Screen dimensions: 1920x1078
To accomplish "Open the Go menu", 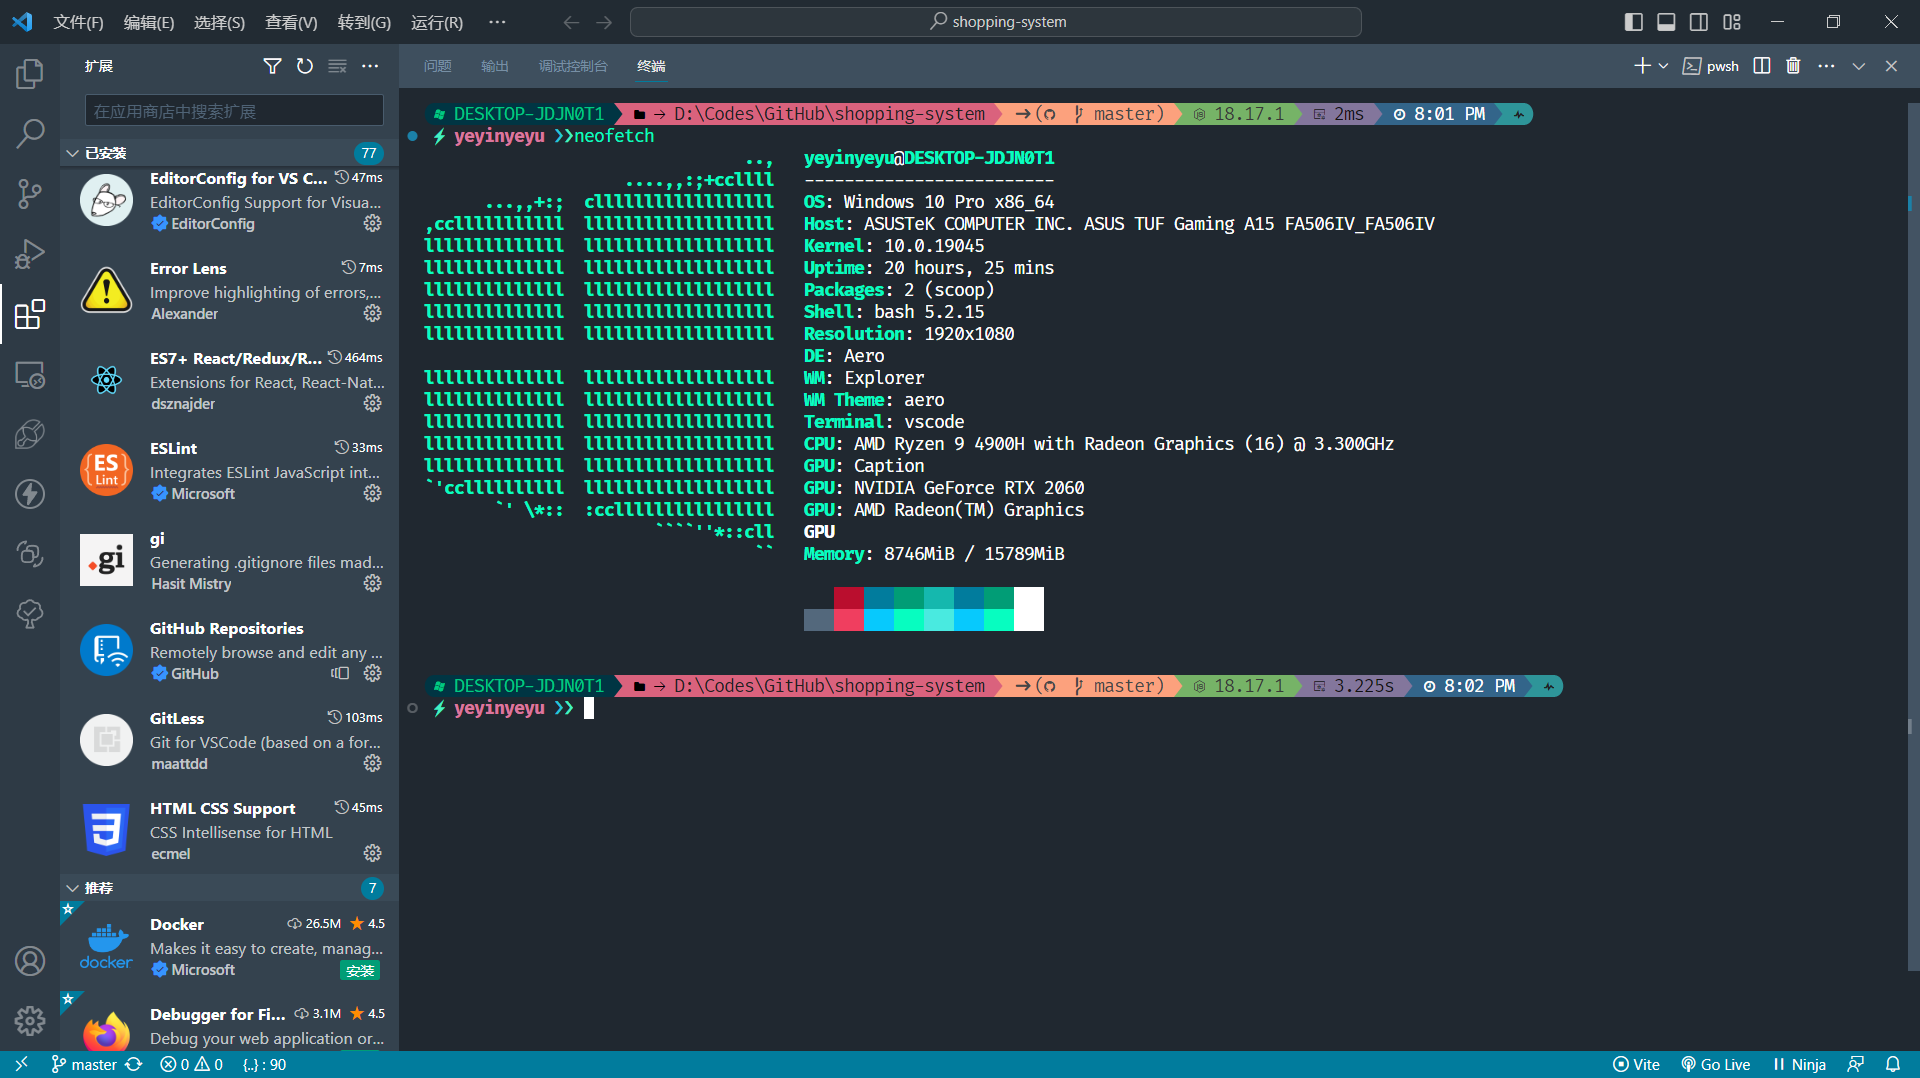I will [x=364, y=22].
